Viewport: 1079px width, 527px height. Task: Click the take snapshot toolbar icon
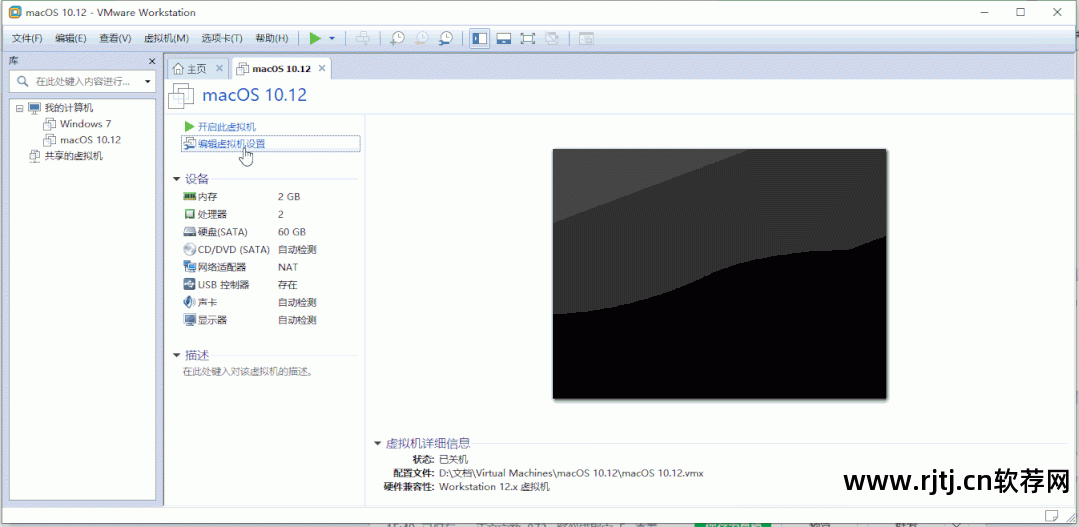pyautogui.click(x=397, y=38)
